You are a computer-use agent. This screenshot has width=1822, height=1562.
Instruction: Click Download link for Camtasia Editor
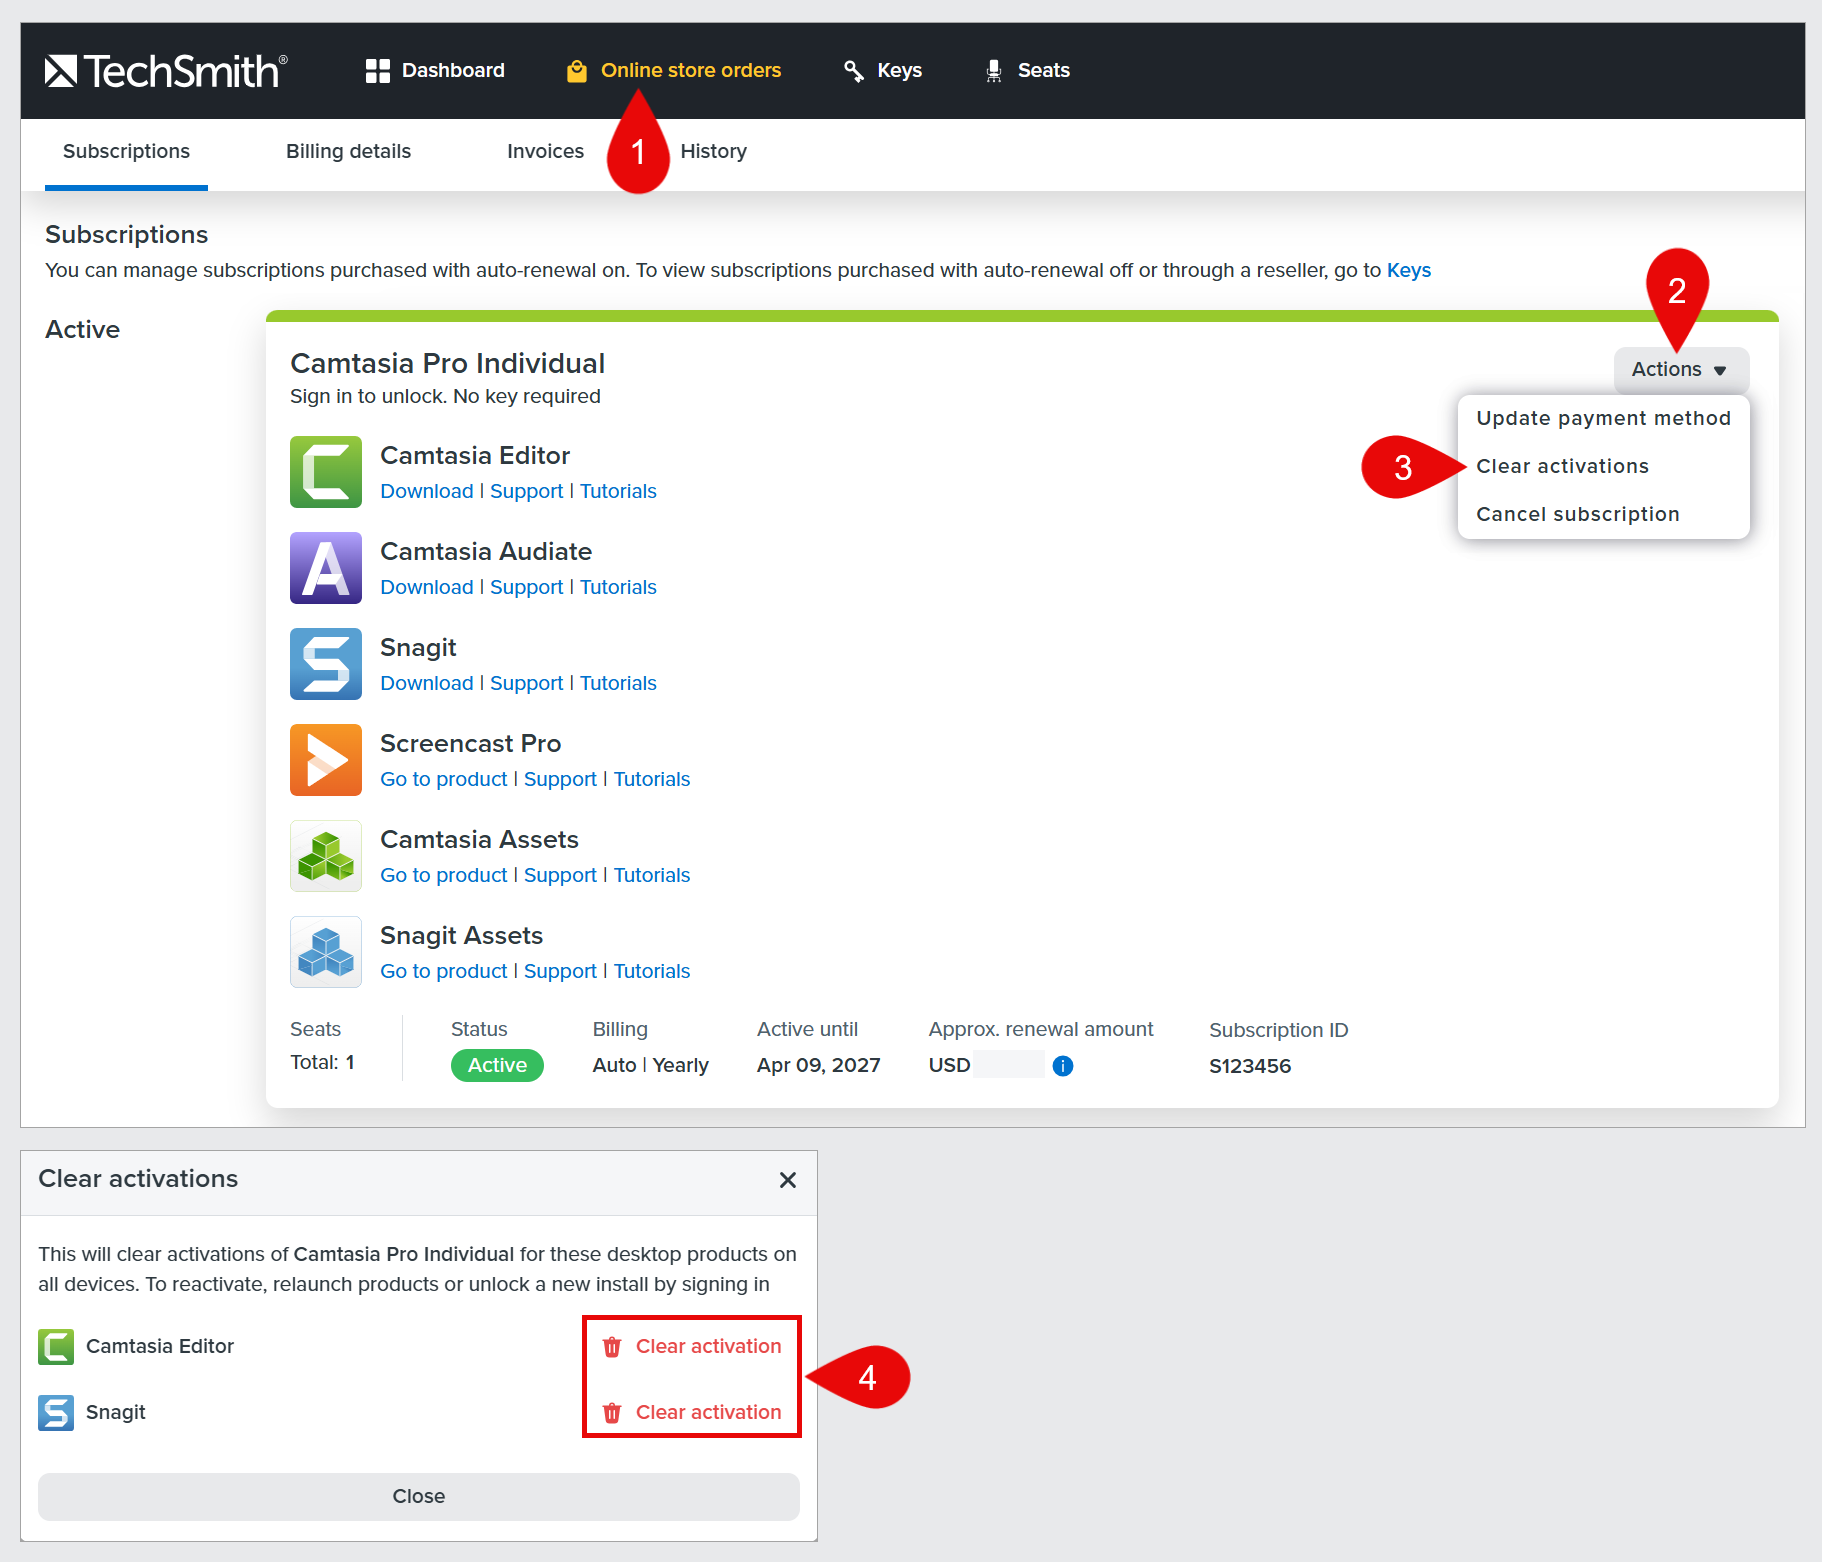pyautogui.click(x=427, y=492)
